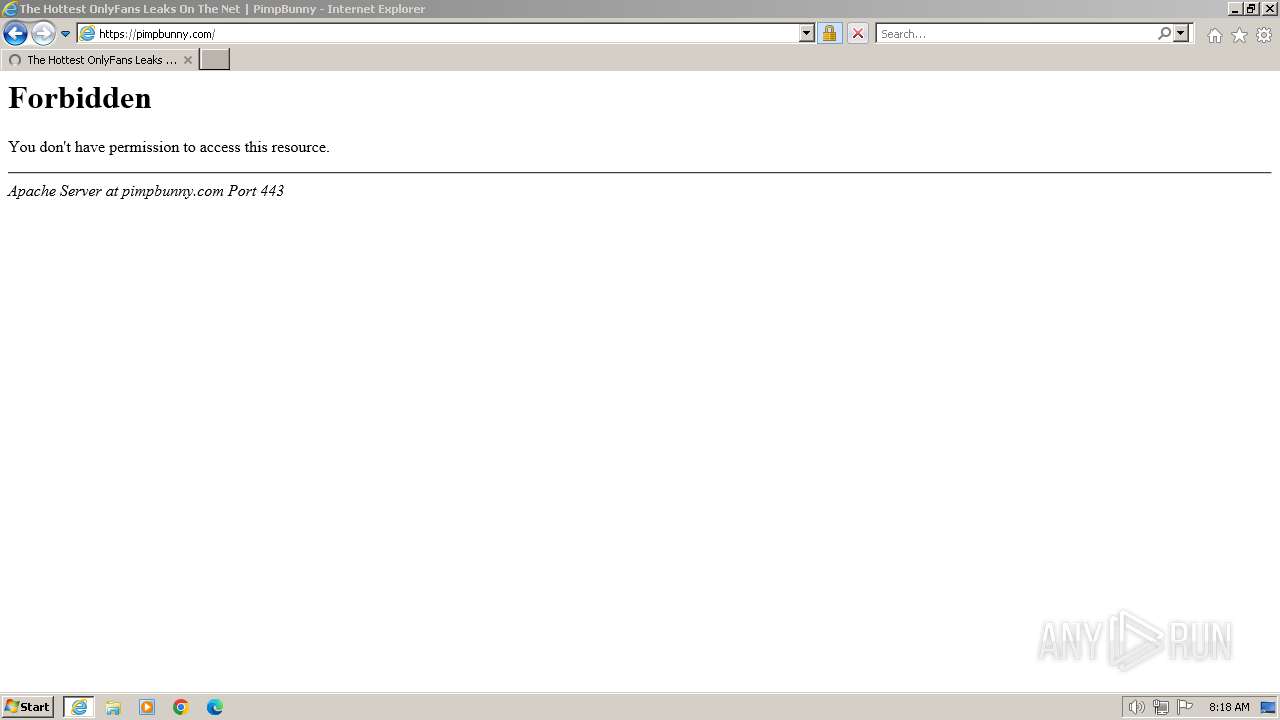Open the network tray icon
This screenshot has height=720, width=1280.
[x=1160, y=707]
